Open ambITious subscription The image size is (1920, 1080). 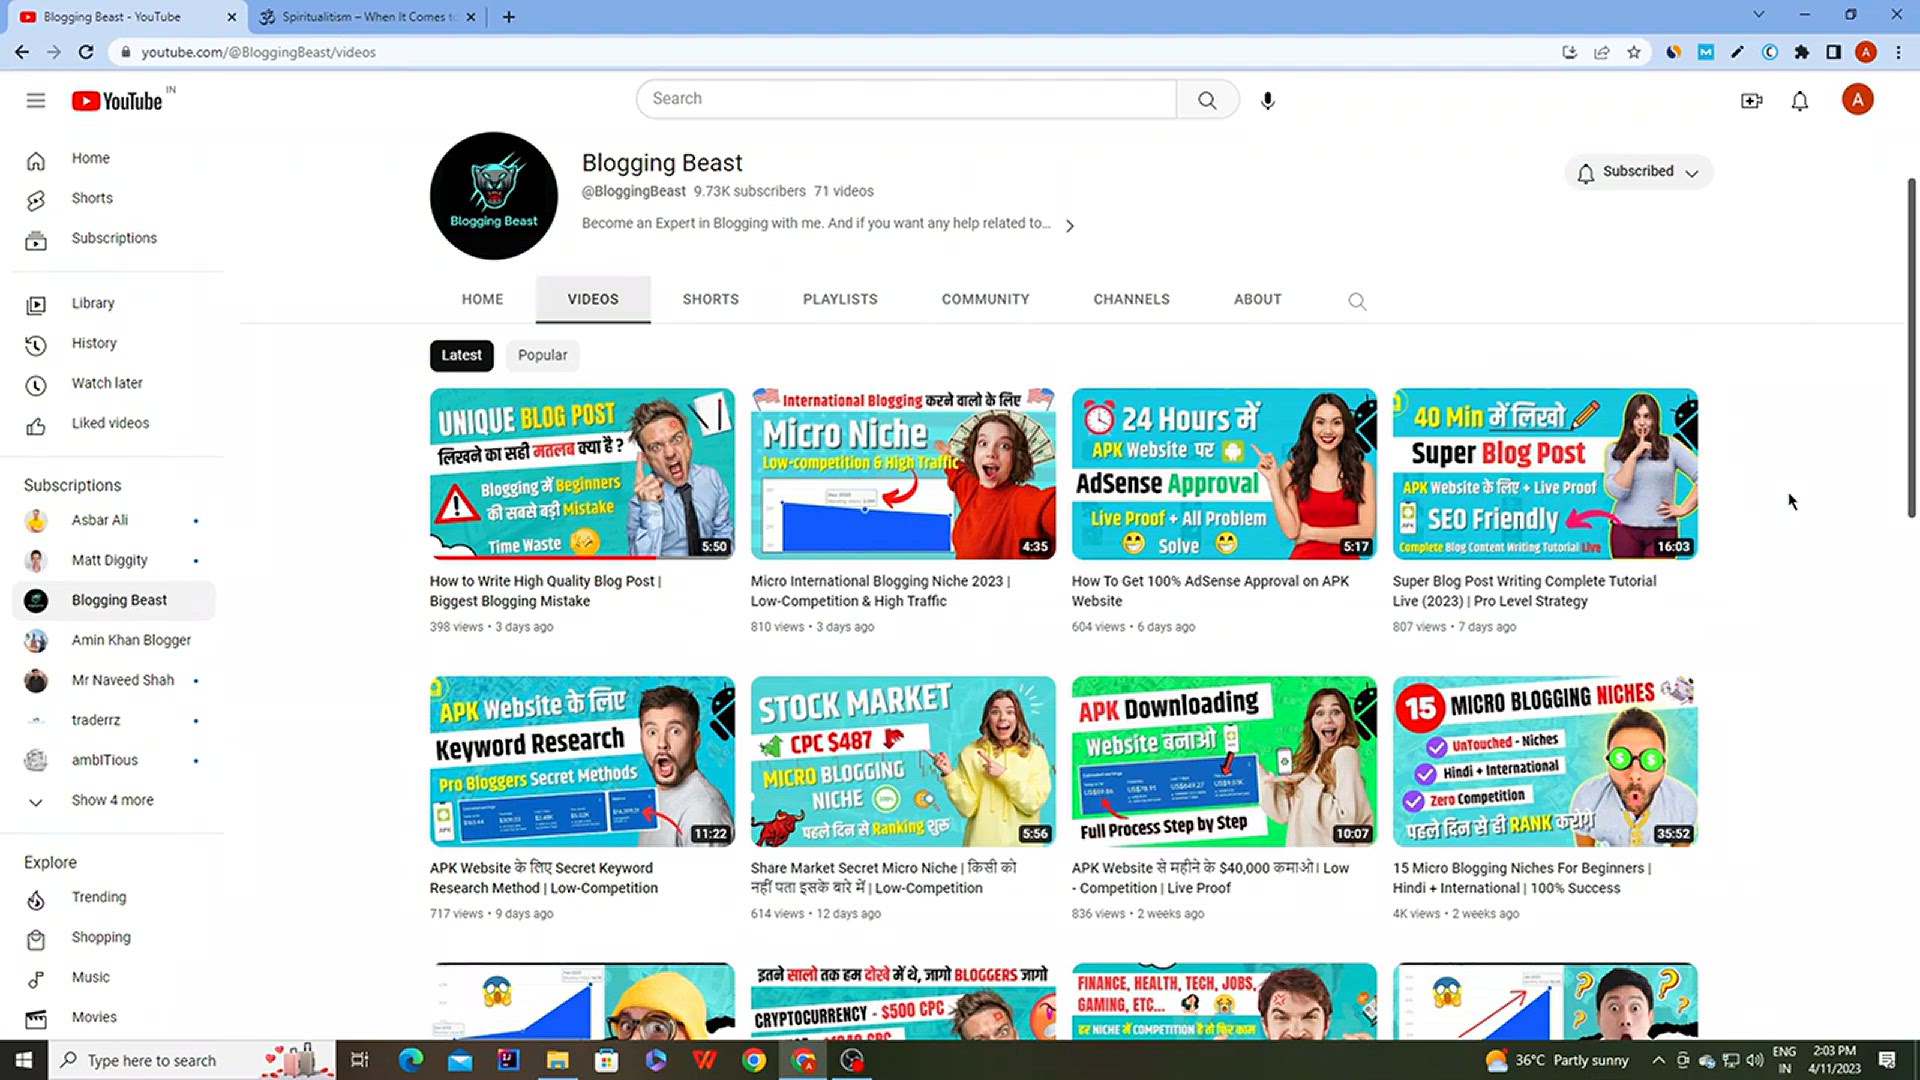113,761
